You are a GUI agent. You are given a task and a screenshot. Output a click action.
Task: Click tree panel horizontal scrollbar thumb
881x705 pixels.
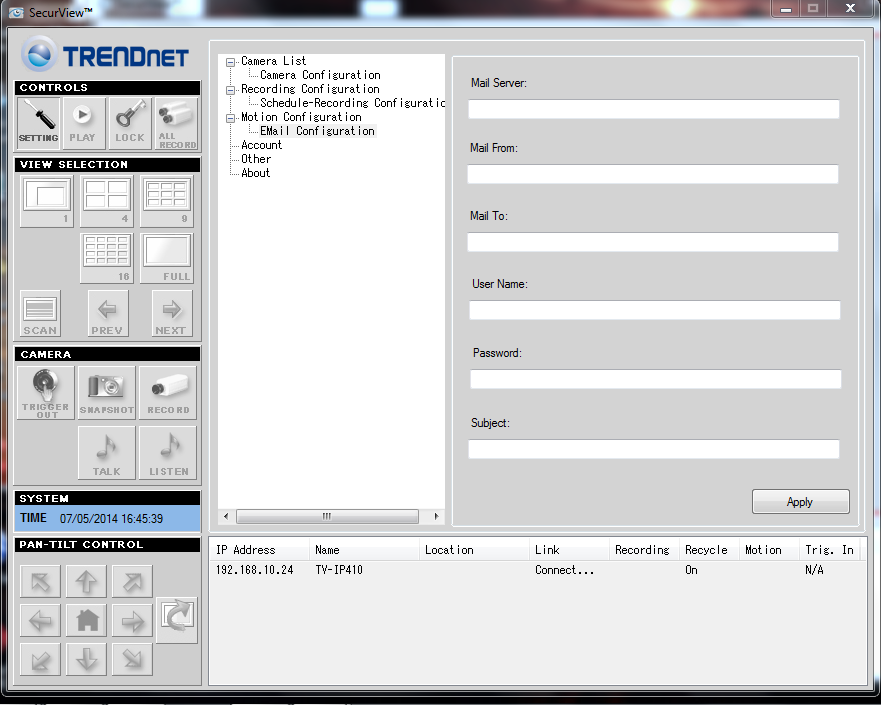327,516
